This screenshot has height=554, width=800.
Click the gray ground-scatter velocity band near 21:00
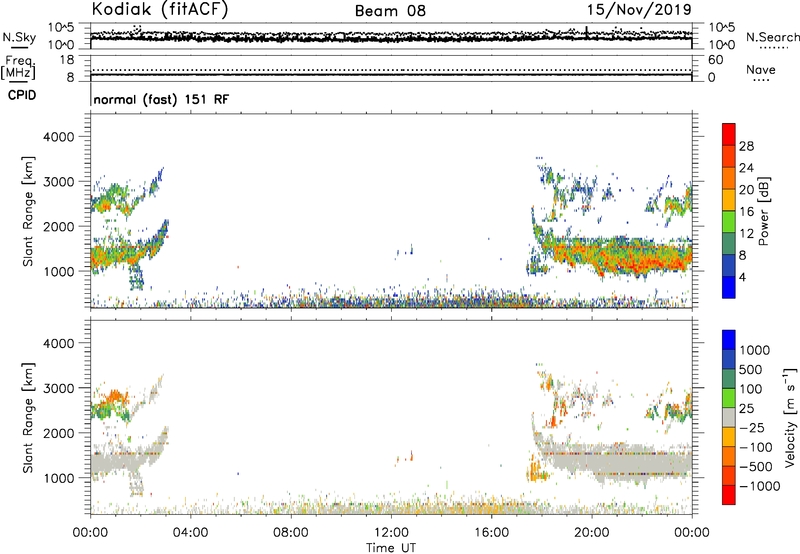[617, 463]
